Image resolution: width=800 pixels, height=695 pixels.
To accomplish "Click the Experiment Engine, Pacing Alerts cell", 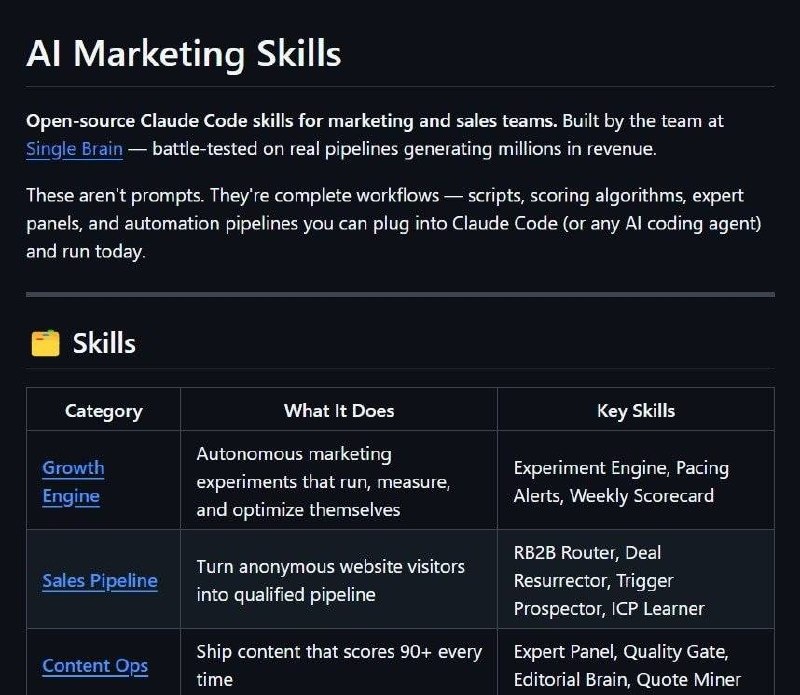I will pyautogui.click(x=636, y=481).
